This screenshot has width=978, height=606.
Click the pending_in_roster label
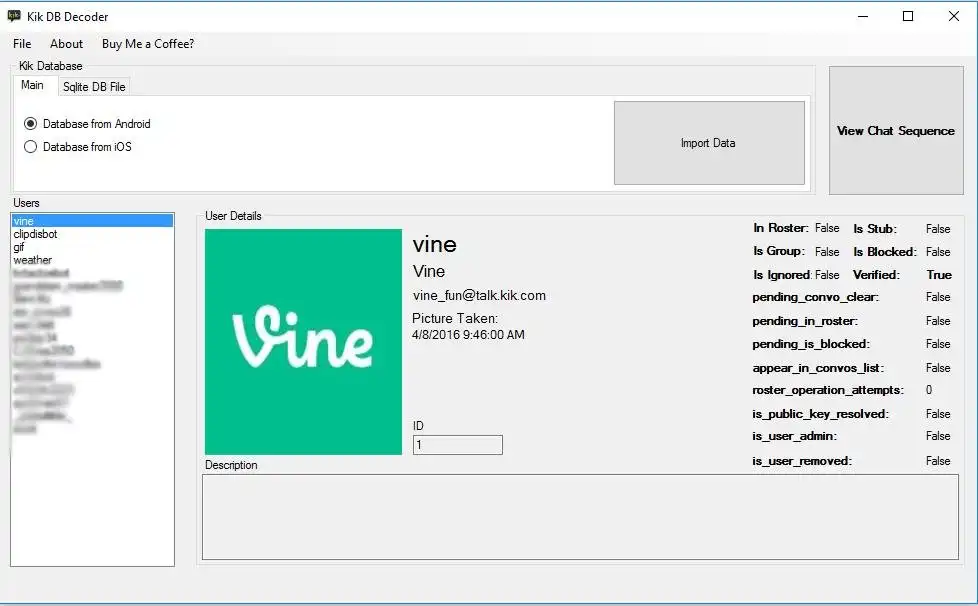coord(805,321)
